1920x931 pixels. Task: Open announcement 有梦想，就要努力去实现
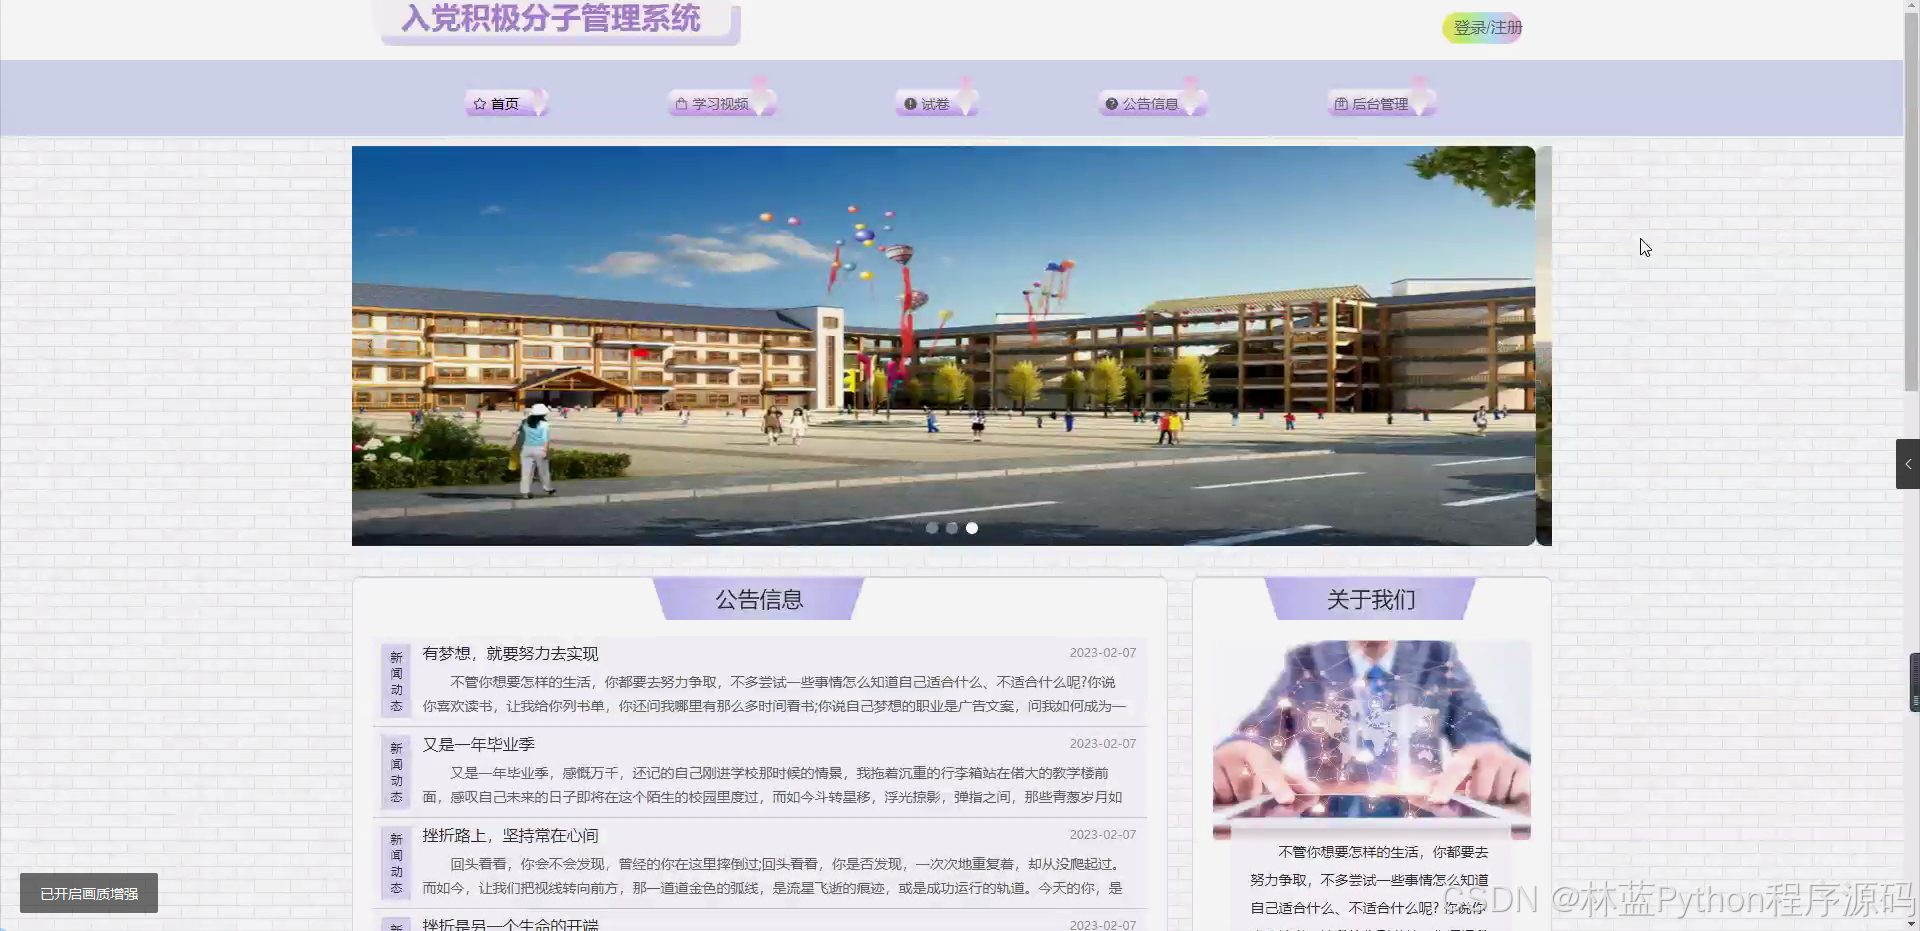(510, 653)
